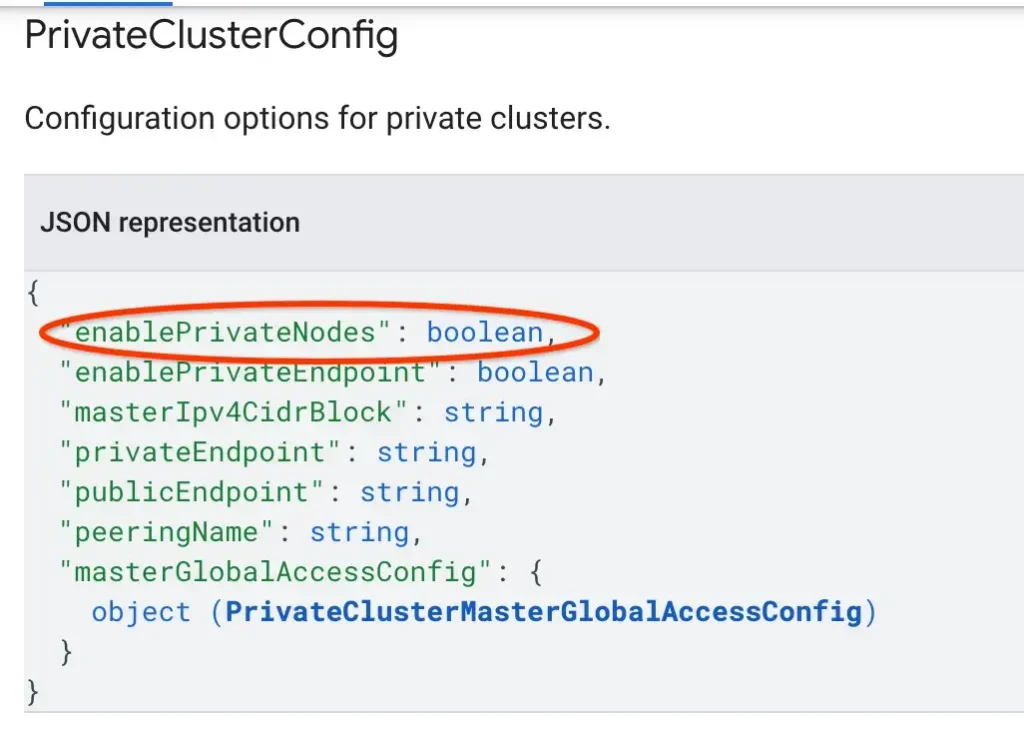Click the blue active tab indicator at top
This screenshot has width=1024, height=737.
108,3
